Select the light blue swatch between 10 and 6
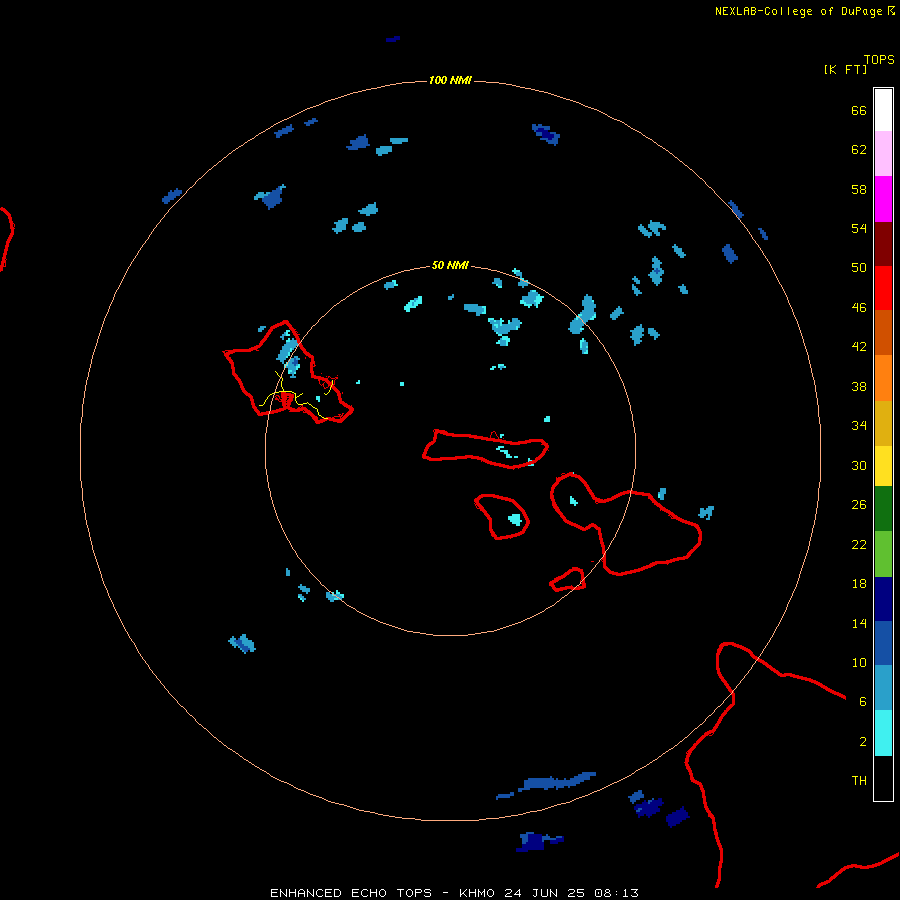The height and width of the screenshot is (900, 900). pos(883,687)
